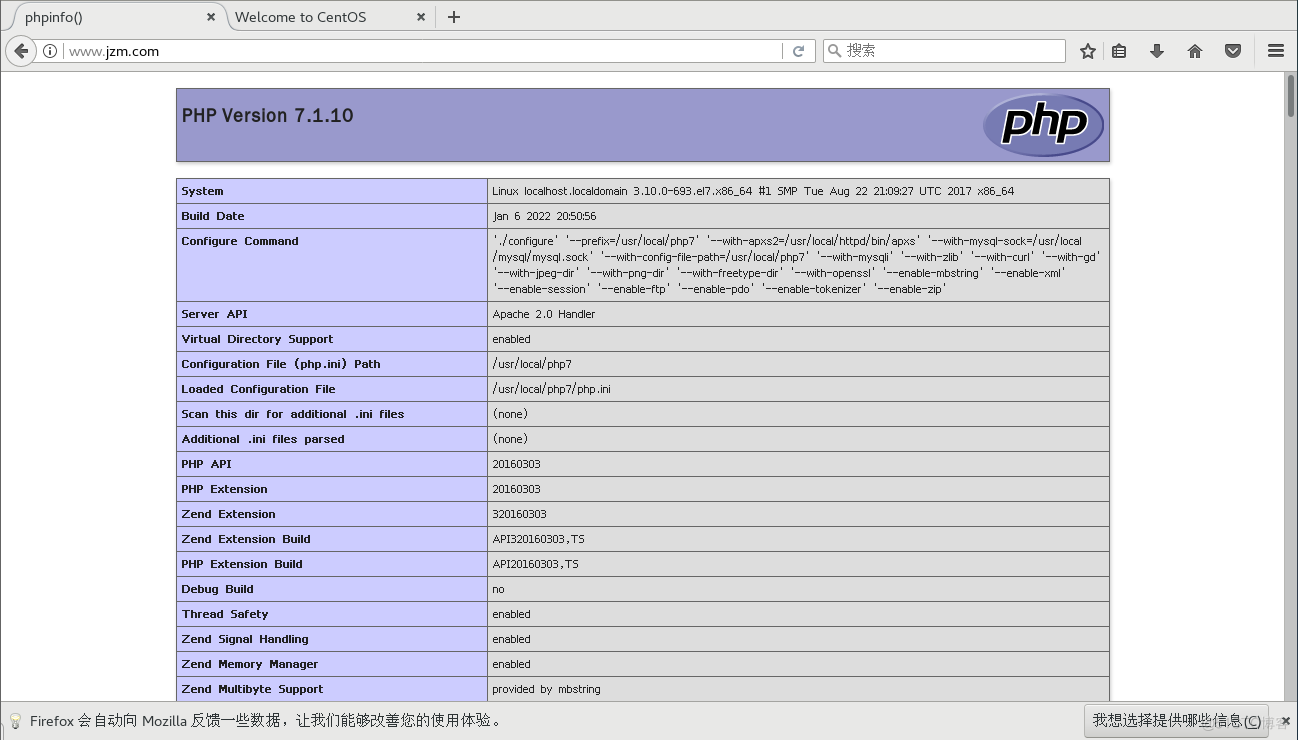Select the Linux localhost.localdomain system value
Screen dimensions: 1298x740
[x=753, y=191]
